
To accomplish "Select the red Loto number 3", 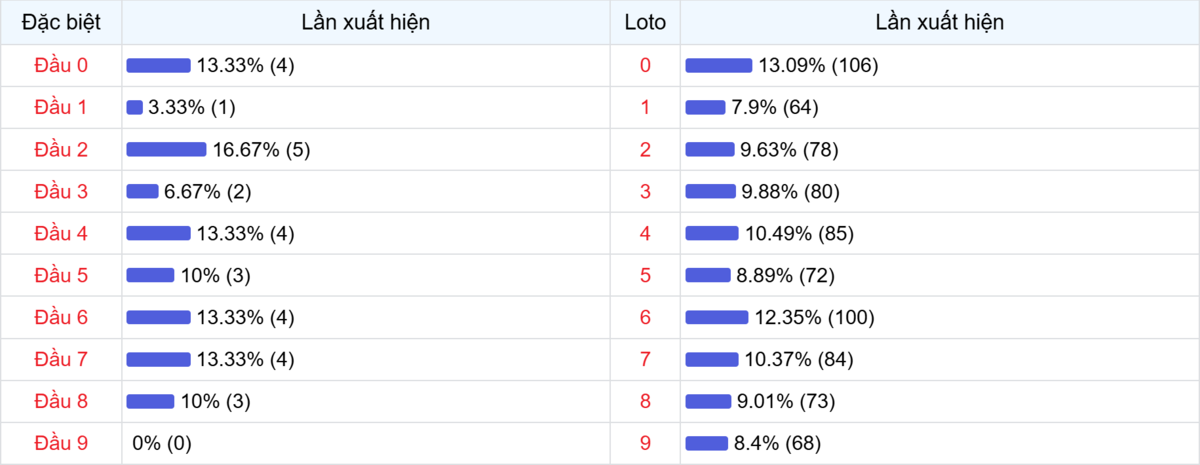I will (x=645, y=192).
